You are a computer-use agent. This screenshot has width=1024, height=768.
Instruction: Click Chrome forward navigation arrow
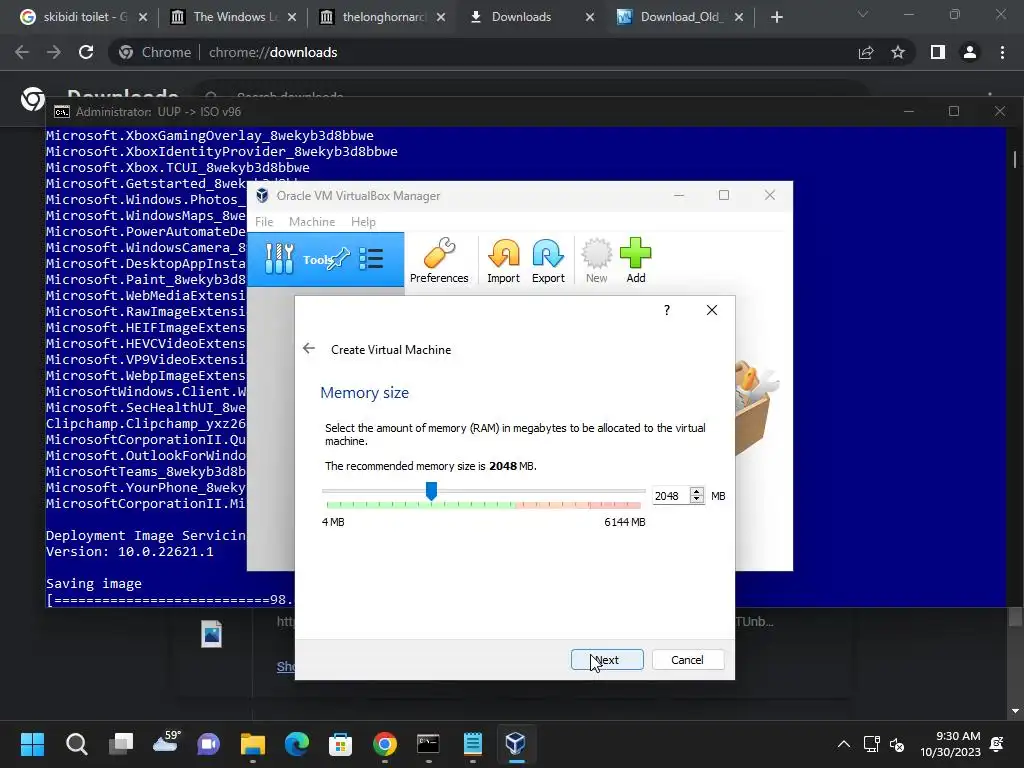pos(54,52)
